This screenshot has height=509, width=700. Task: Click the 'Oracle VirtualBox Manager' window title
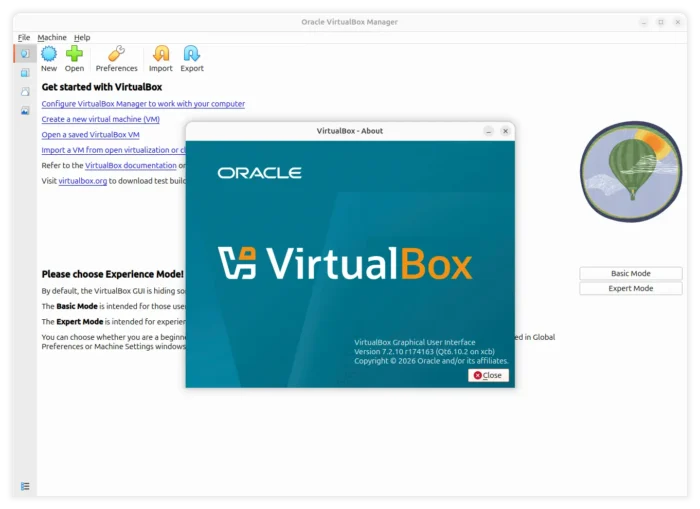click(x=349, y=22)
